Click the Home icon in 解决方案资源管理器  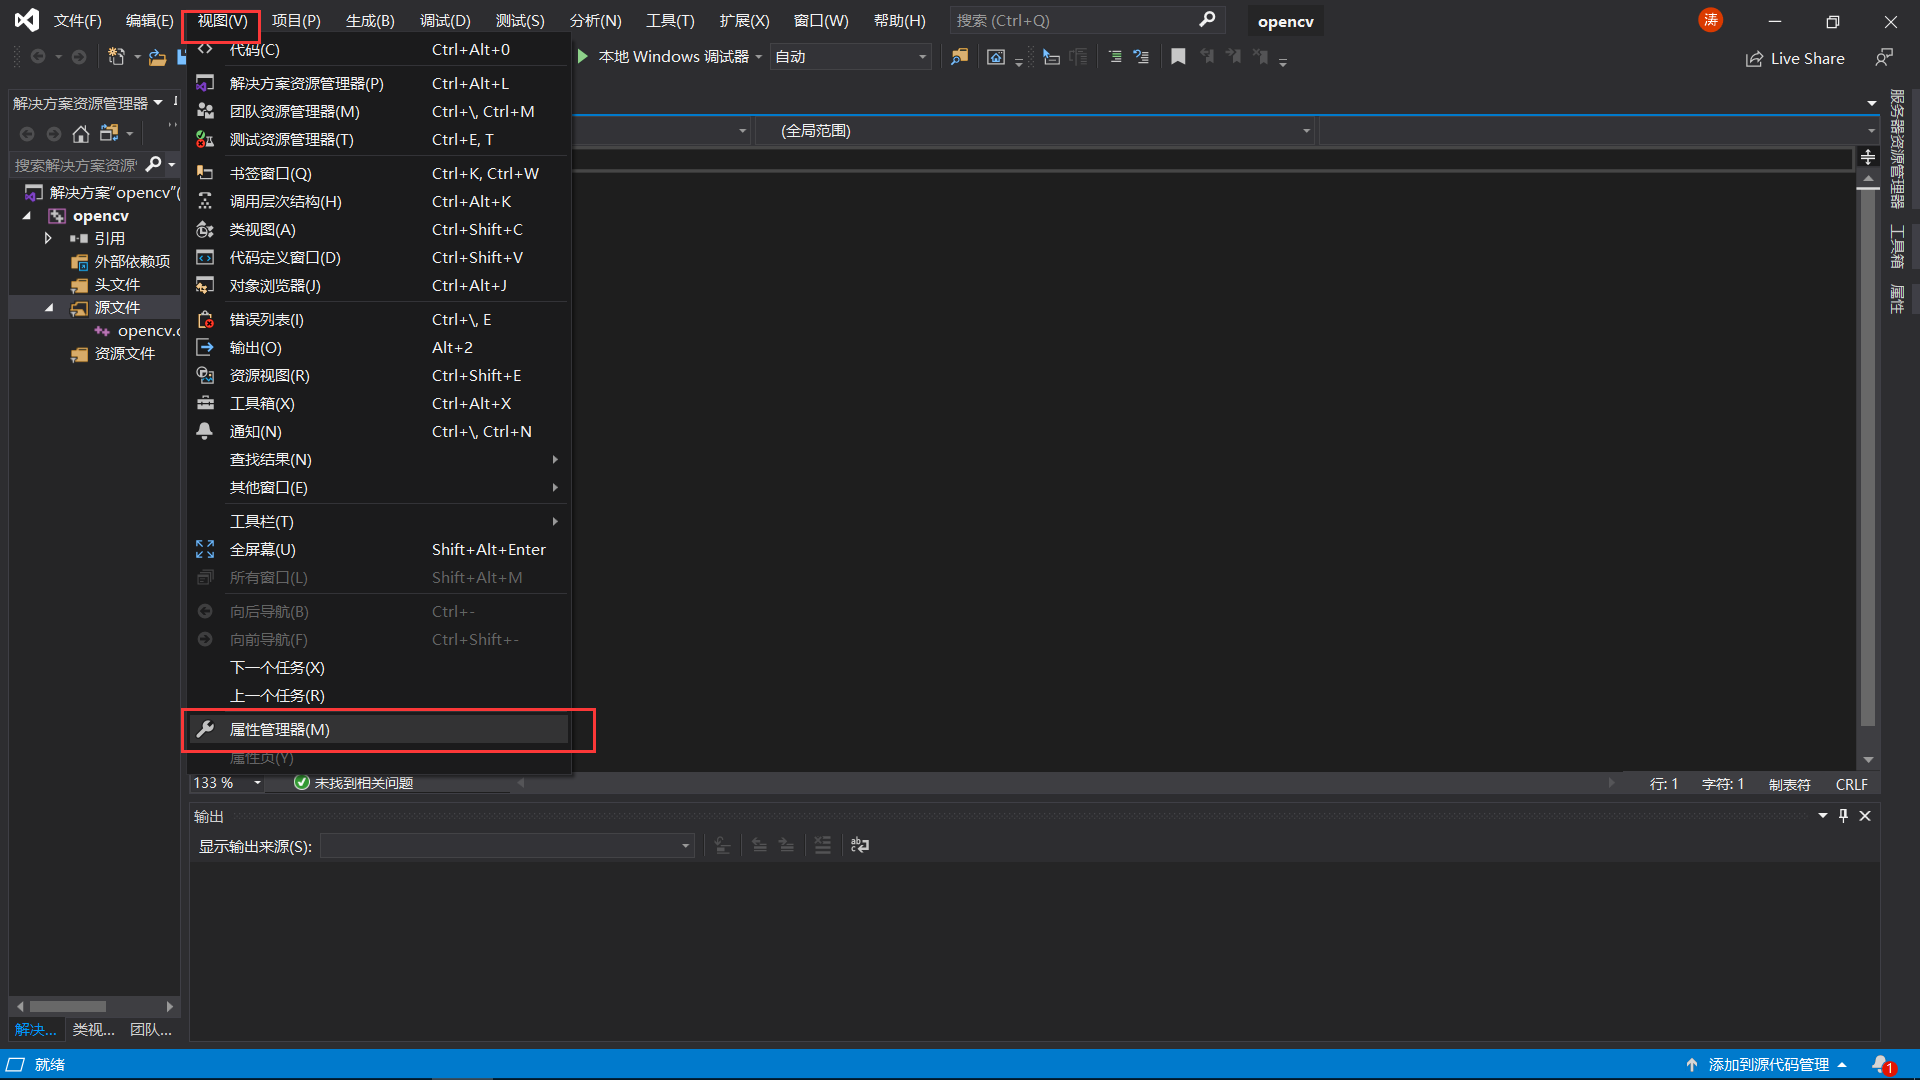point(80,133)
